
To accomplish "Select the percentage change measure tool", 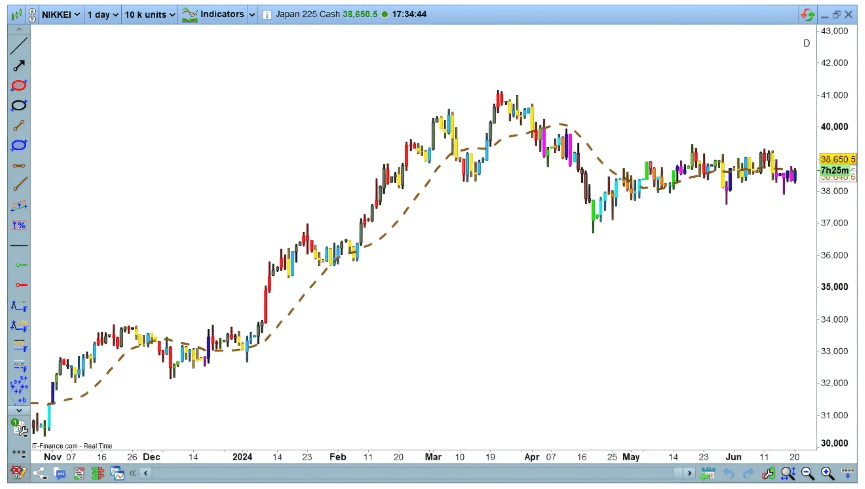I will point(18,225).
